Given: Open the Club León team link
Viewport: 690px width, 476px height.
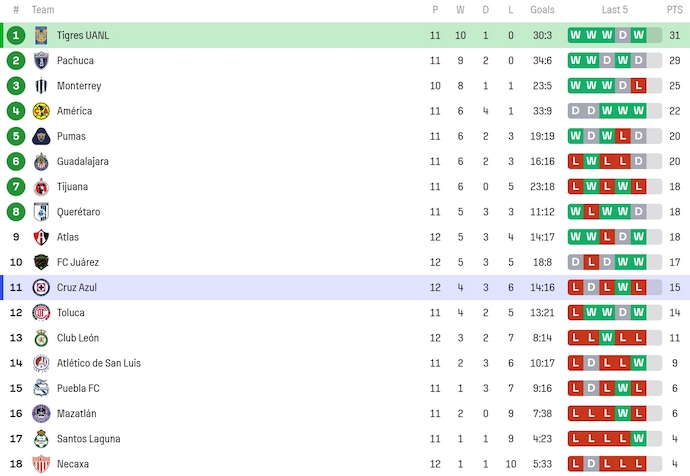Looking at the screenshot, I should coord(78,338).
